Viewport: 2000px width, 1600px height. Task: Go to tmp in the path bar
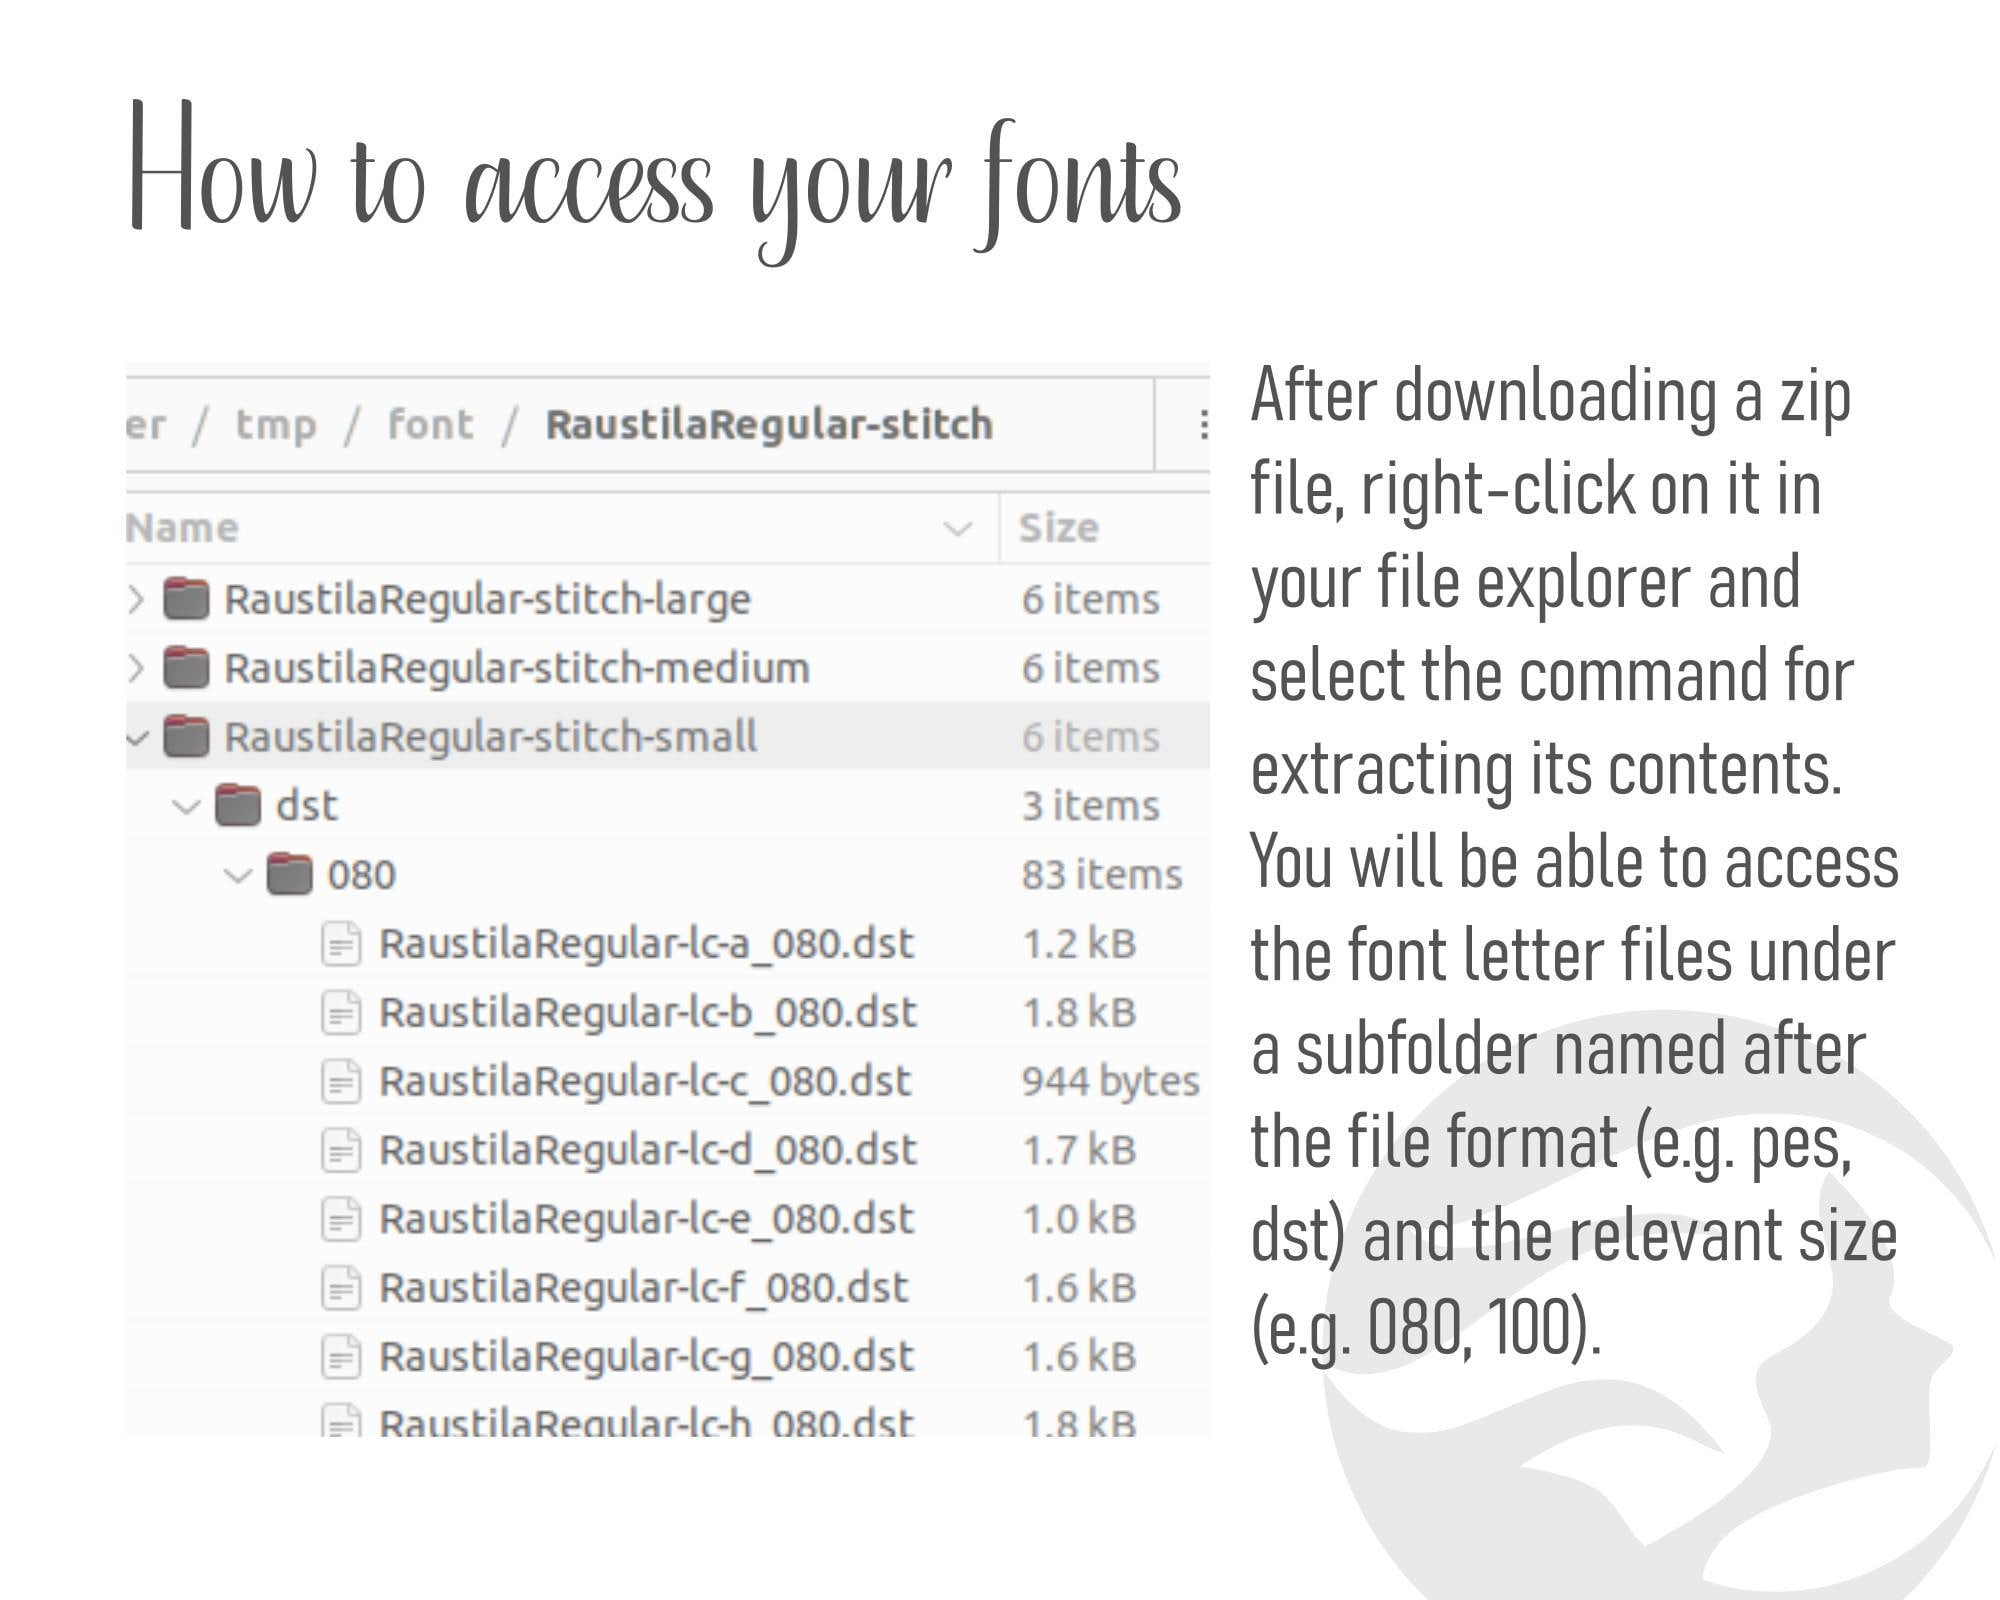(276, 425)
